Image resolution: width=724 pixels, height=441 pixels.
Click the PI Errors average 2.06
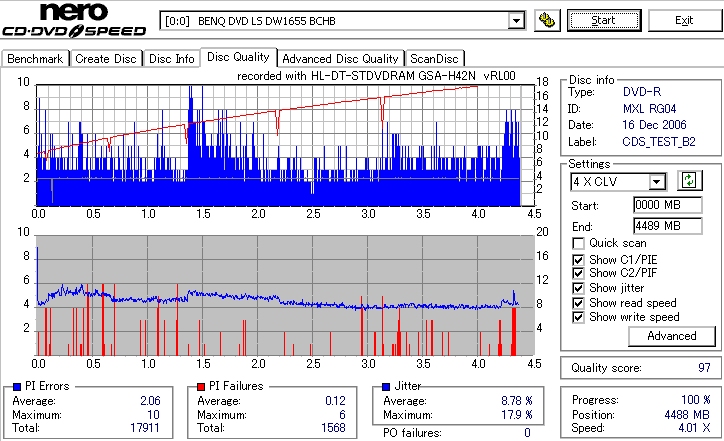click(x=150, y=401)
